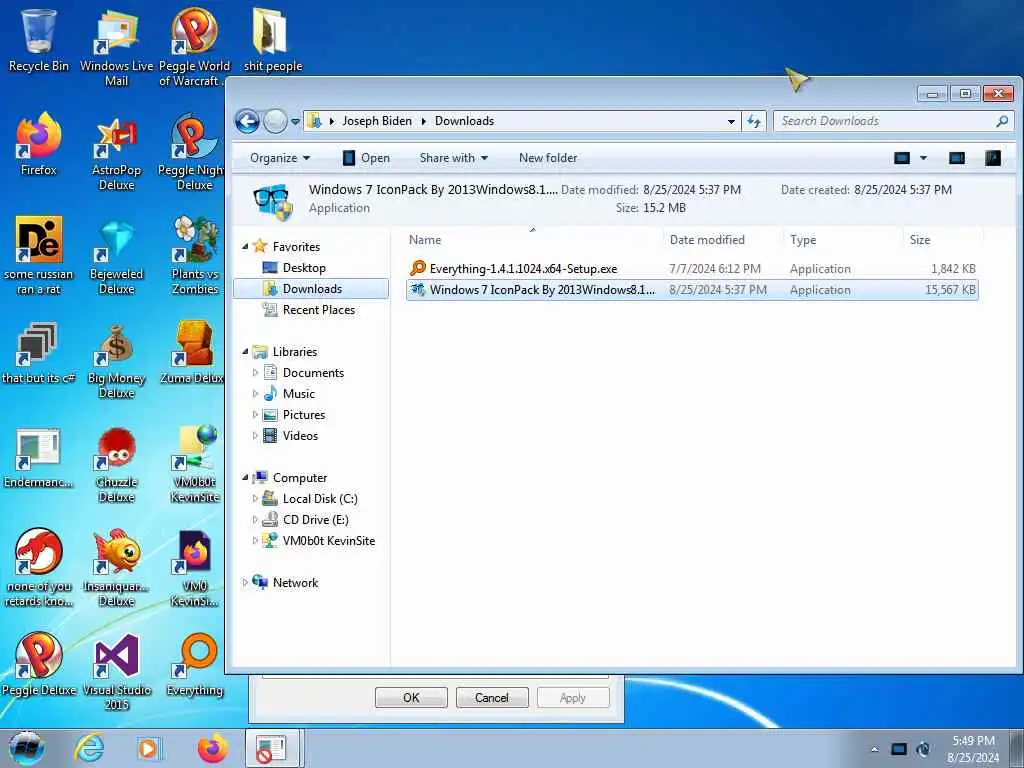Sort by the Type column header

[x=843, y=240]
